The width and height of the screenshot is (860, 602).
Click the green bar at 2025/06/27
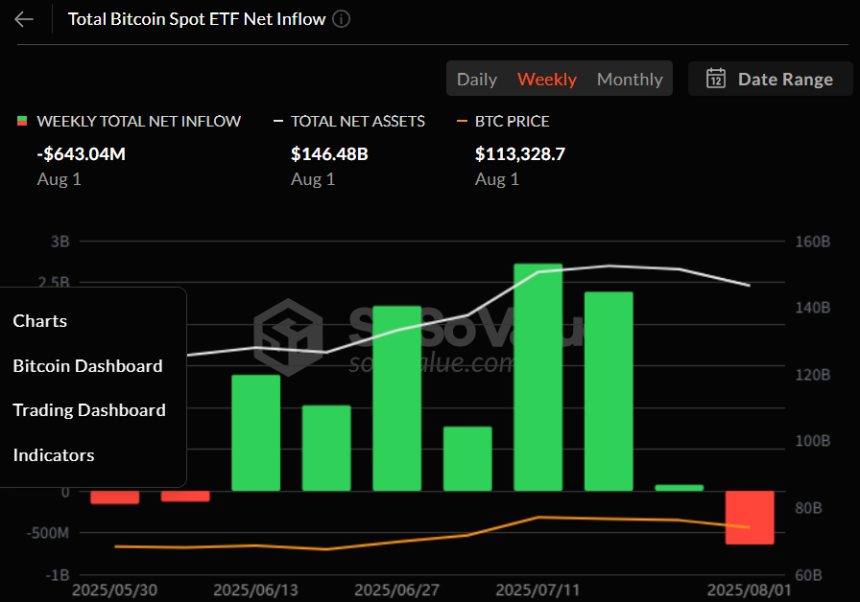pos(397,398)
